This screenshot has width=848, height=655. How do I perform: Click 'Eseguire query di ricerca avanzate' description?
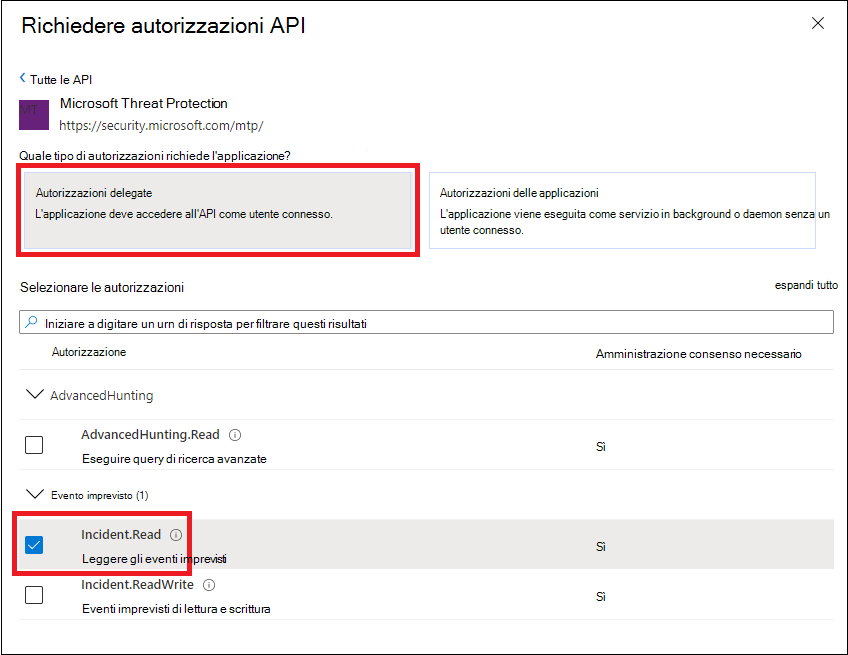click(x=174, y=459)
